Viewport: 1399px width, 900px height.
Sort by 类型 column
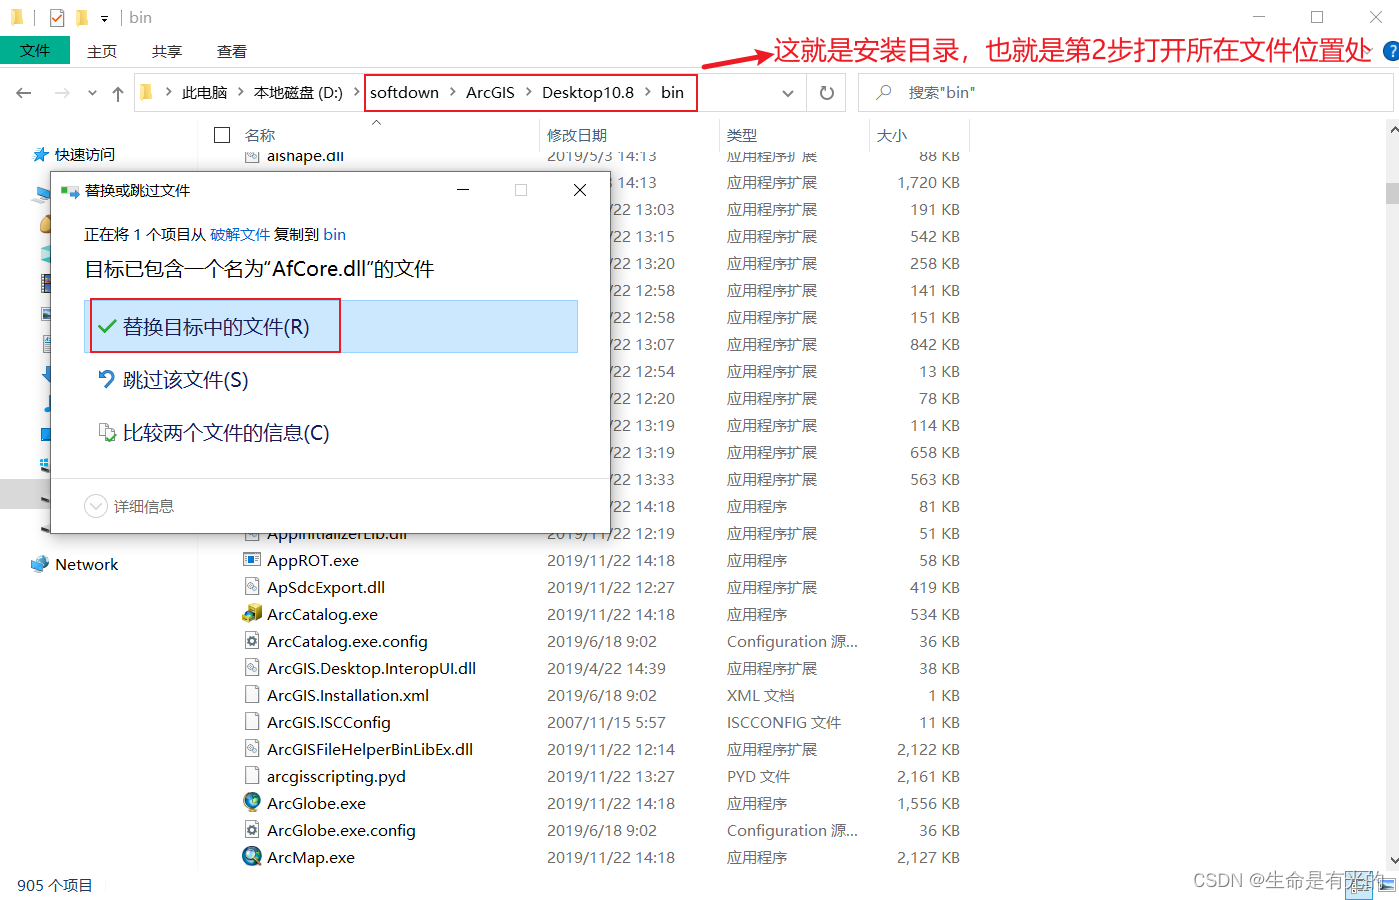point(742,135)
